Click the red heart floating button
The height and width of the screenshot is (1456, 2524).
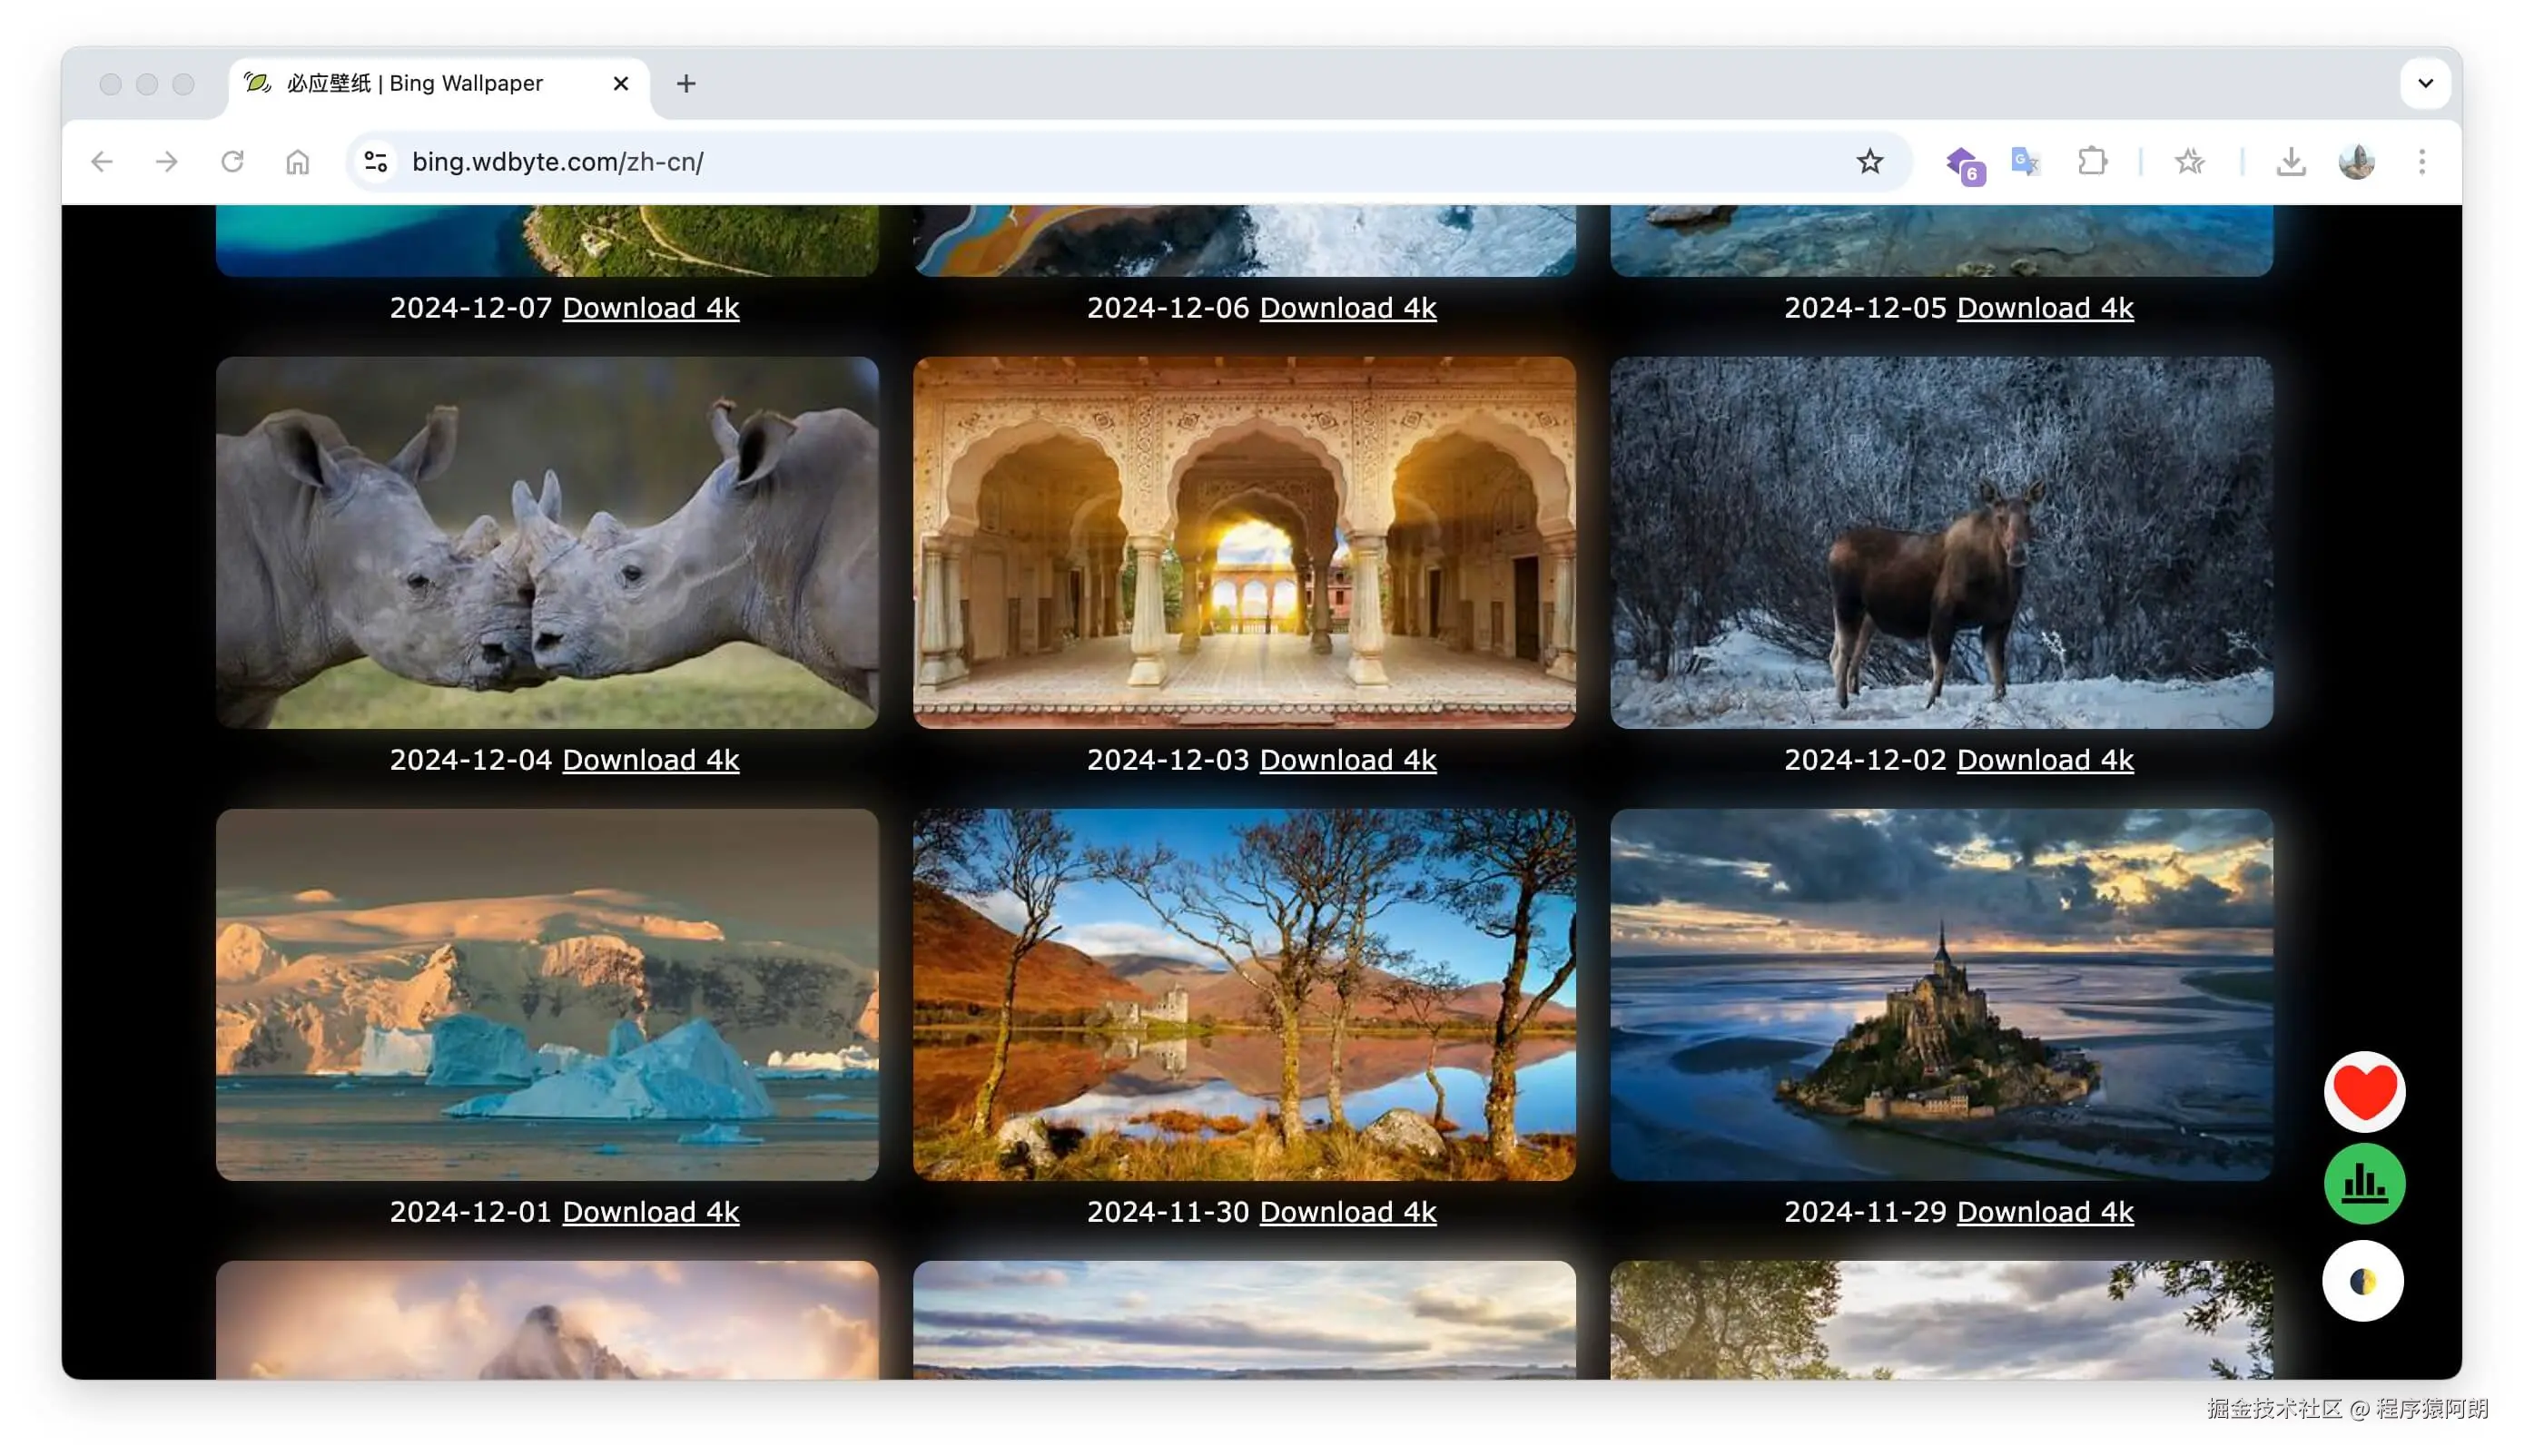[2363, 1091]
